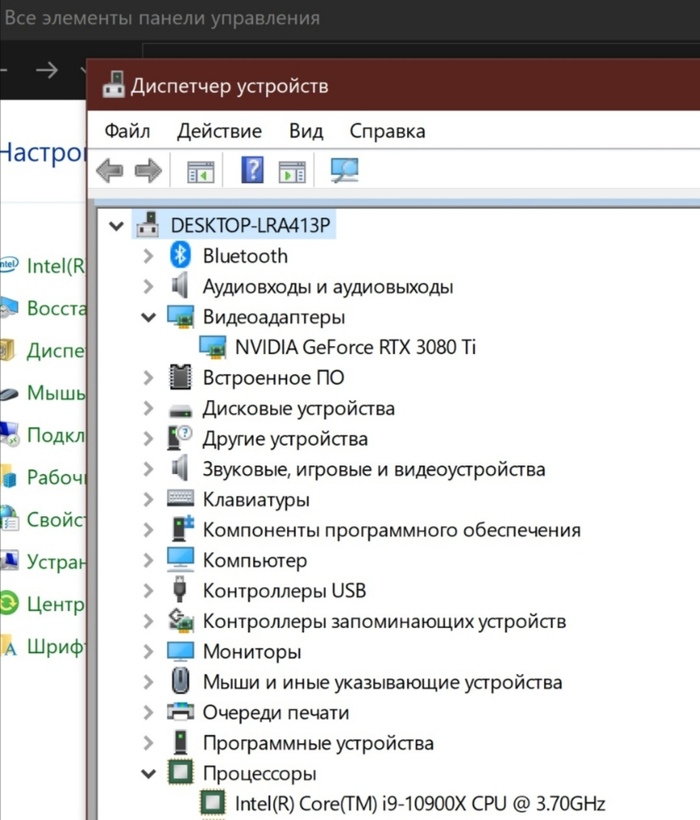Click the mouse icon beside Мыши и иные указывающие устройства
Image resolution: width=700 pixels, height=820 pixels.
tap(180, 681)
